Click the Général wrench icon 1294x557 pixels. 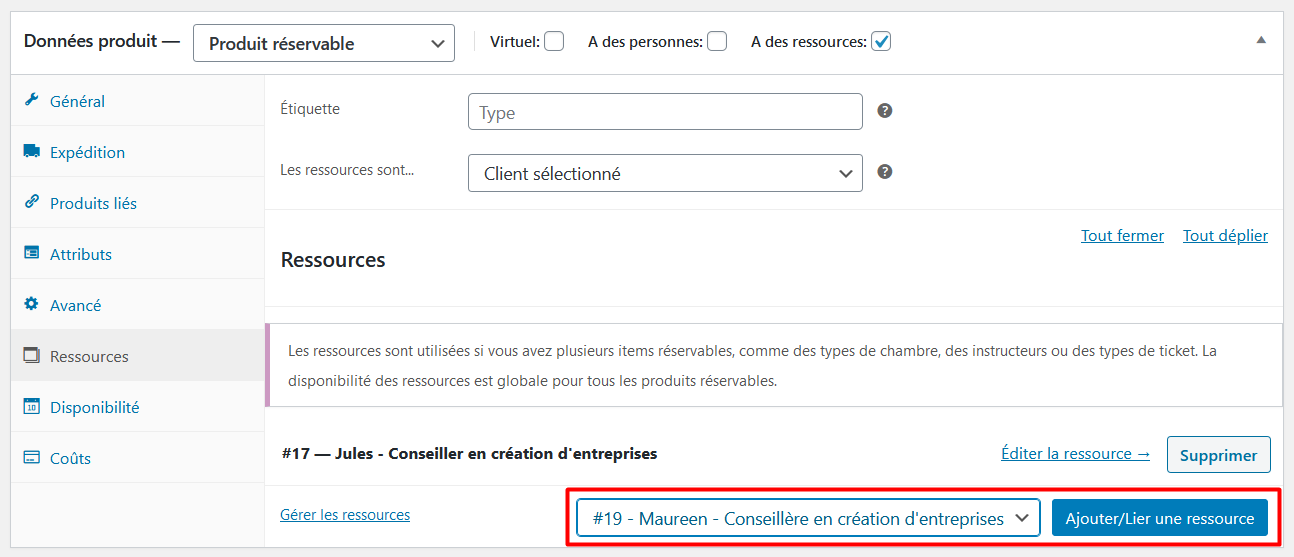coord(31,100)
